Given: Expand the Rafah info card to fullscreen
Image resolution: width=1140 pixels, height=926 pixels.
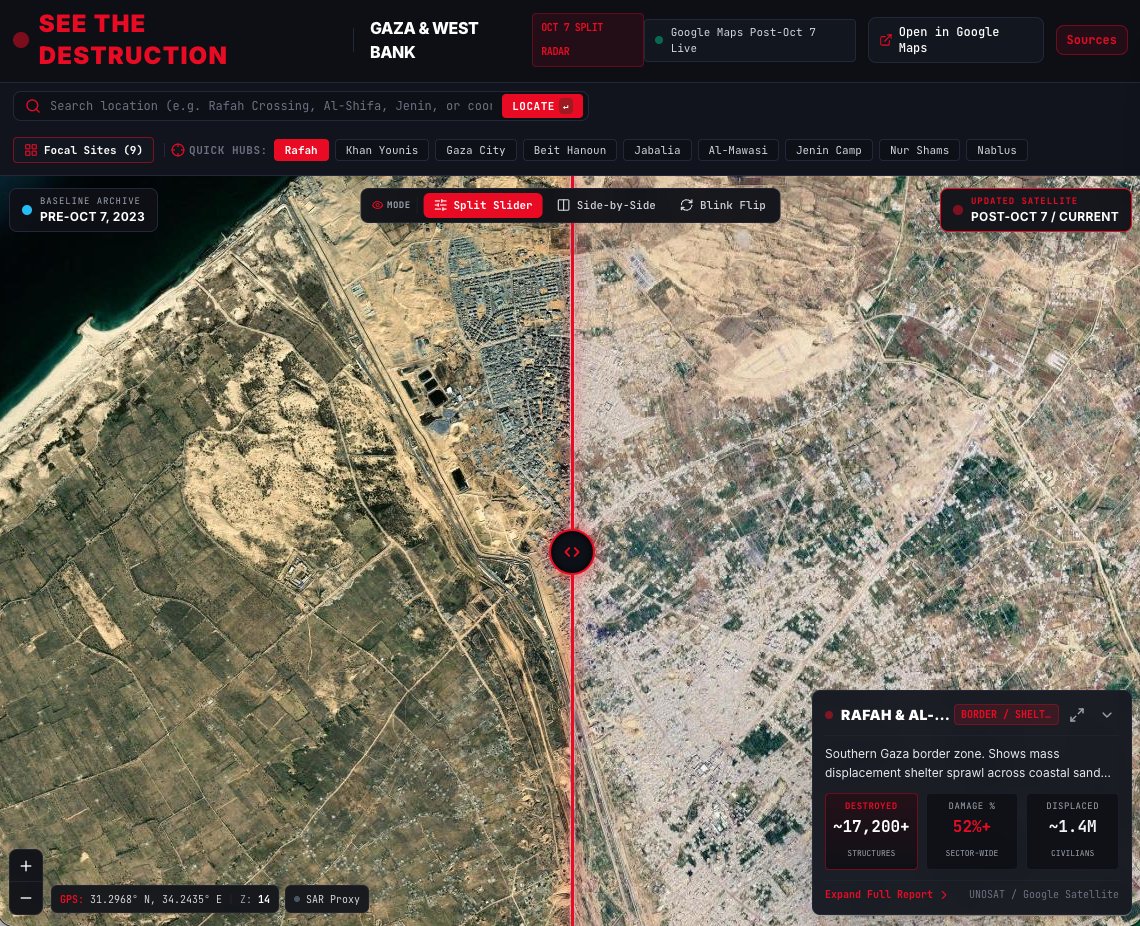Looking at the screenshot, I should click(x=1077, y=714).
